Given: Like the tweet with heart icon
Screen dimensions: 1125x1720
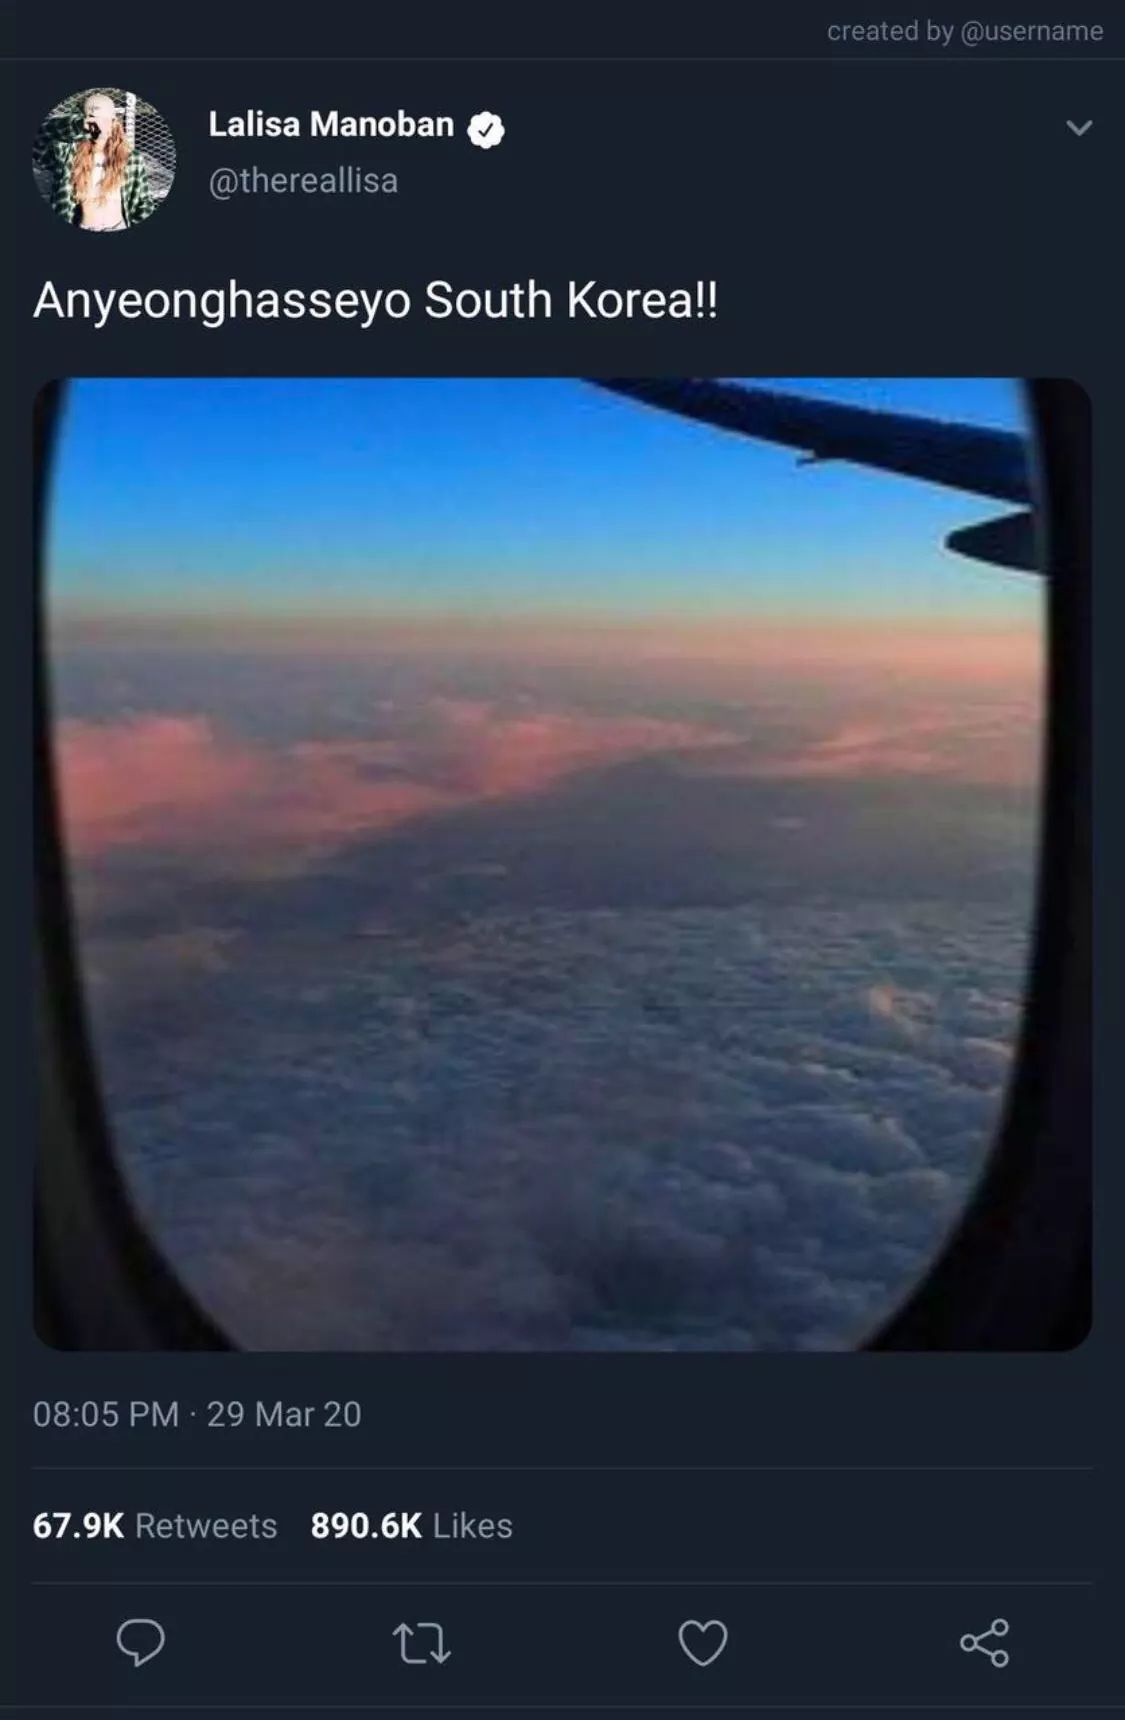Looking at the screenshot, I should coord(703,1642).
